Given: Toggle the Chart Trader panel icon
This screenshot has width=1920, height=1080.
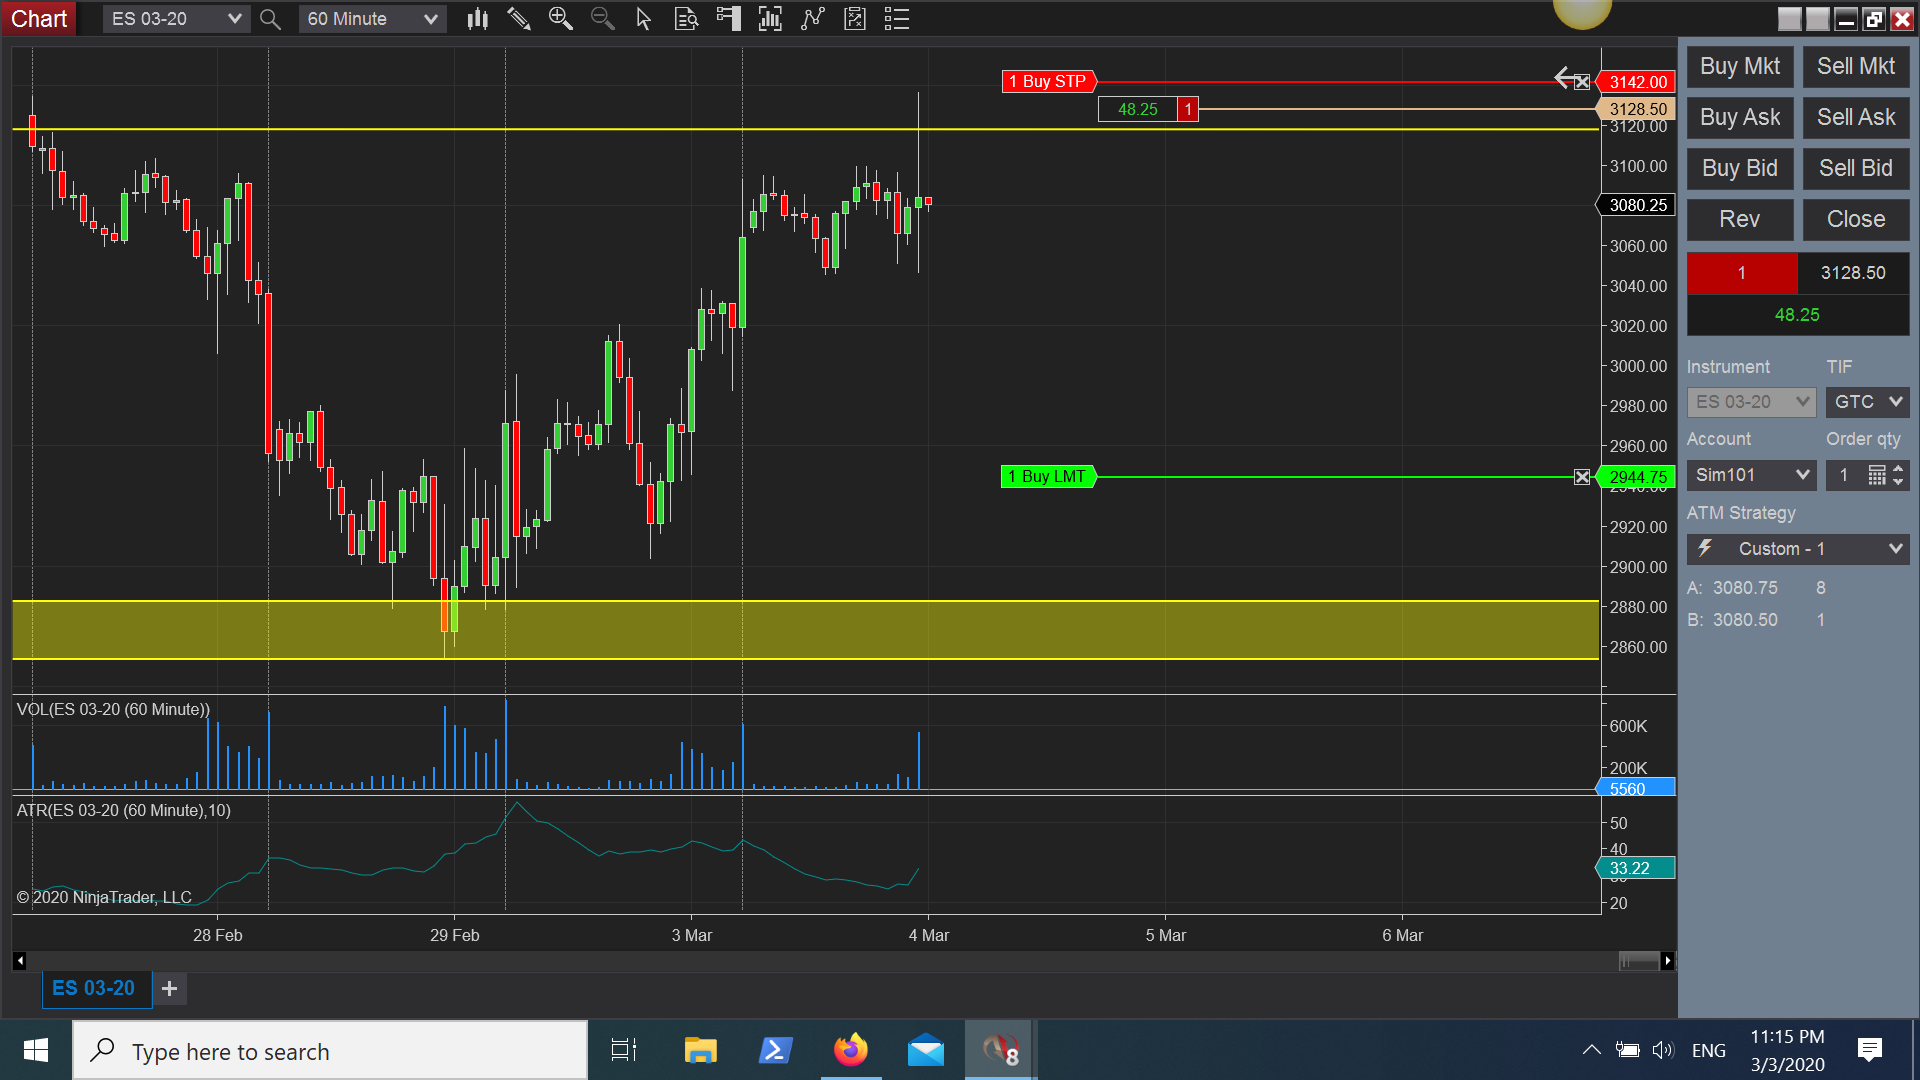Looking at the screenshot, I should click(728, 19).
